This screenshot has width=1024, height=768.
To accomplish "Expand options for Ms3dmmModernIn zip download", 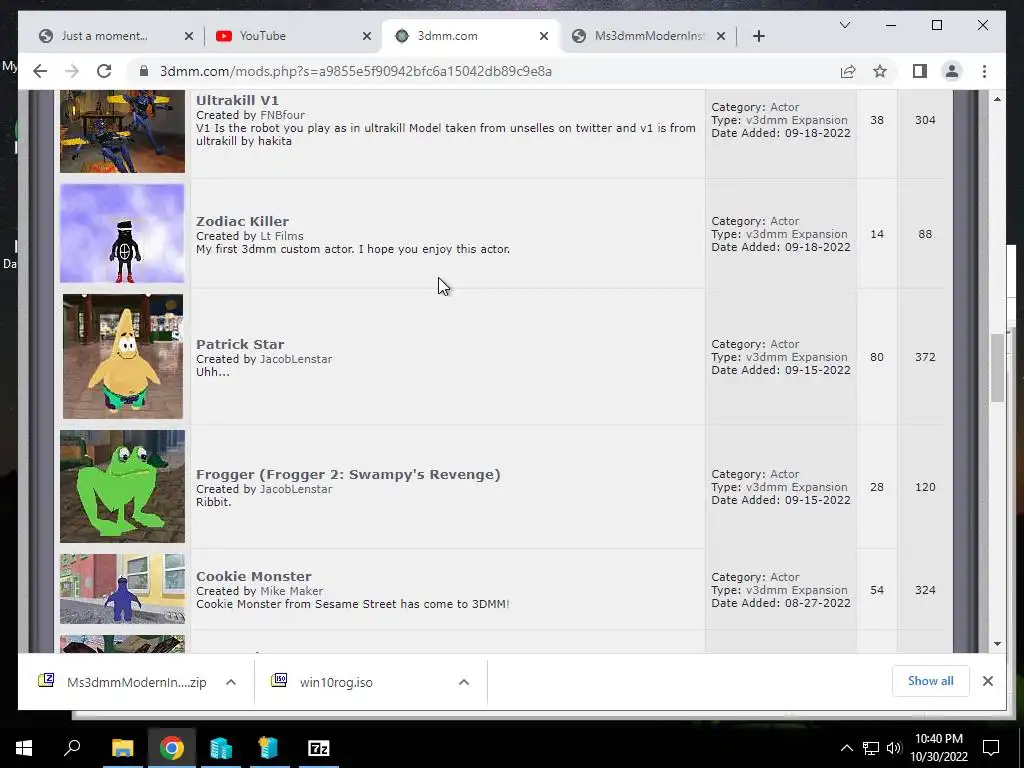I will (x=231, y=682).
